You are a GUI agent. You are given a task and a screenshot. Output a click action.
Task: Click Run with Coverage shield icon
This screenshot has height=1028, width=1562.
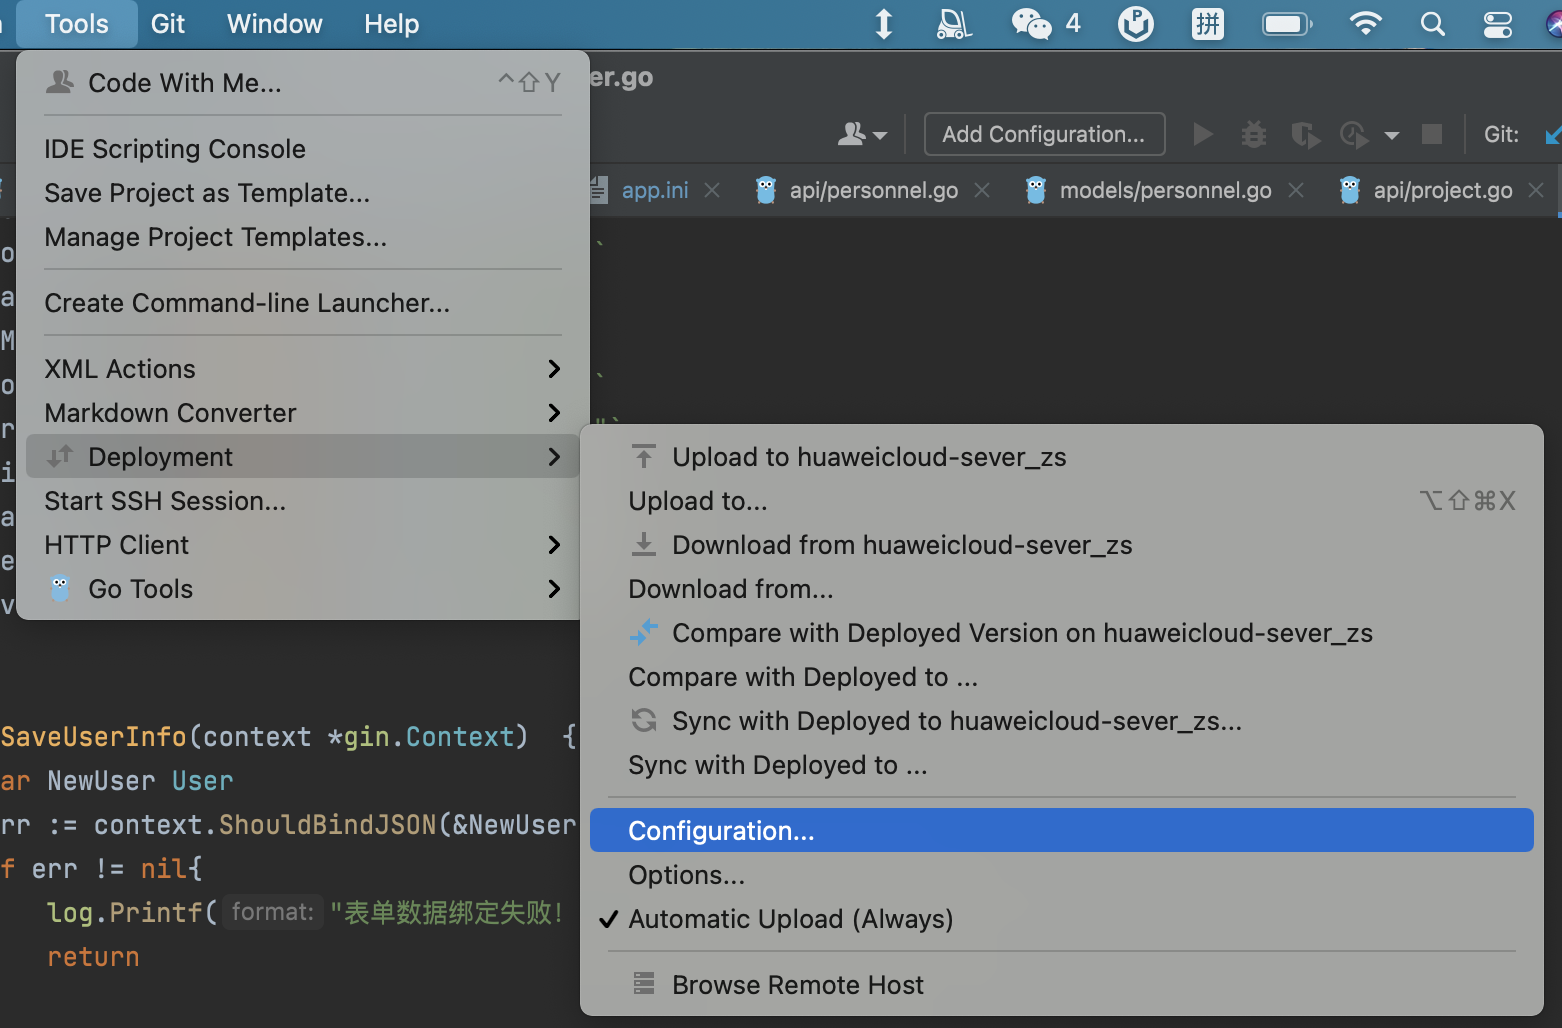point(1304,134)
